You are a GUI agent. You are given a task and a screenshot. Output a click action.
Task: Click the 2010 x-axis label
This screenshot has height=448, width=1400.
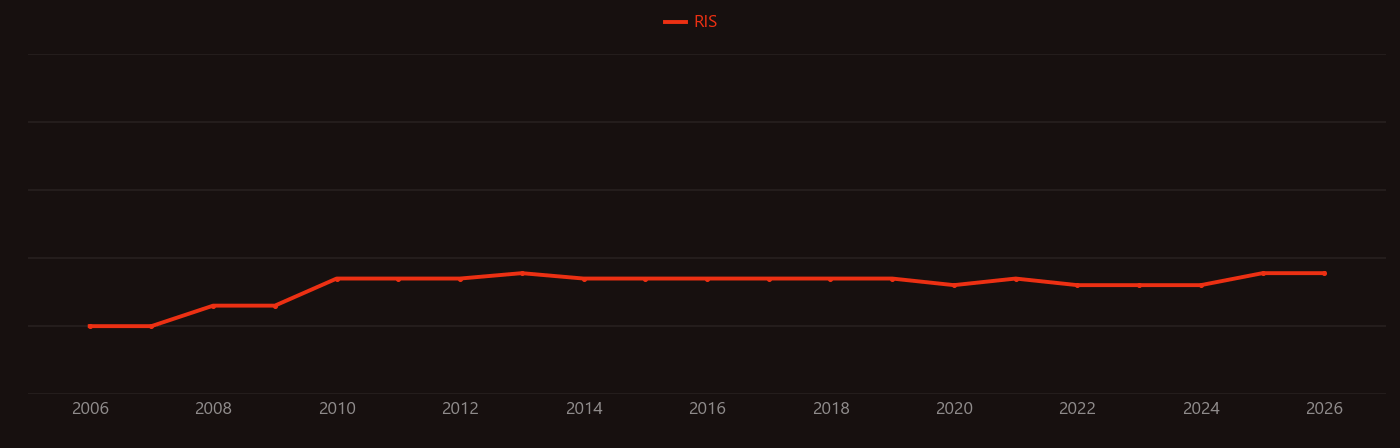337,409
